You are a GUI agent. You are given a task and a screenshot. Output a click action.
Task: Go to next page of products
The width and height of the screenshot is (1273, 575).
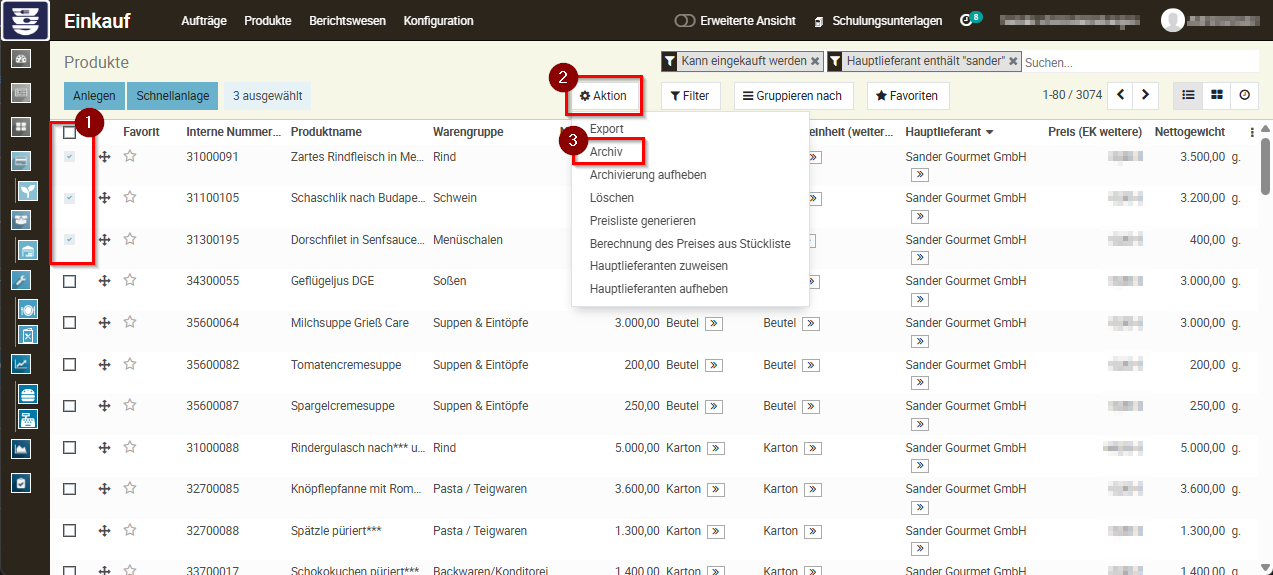coord(1145,95)
